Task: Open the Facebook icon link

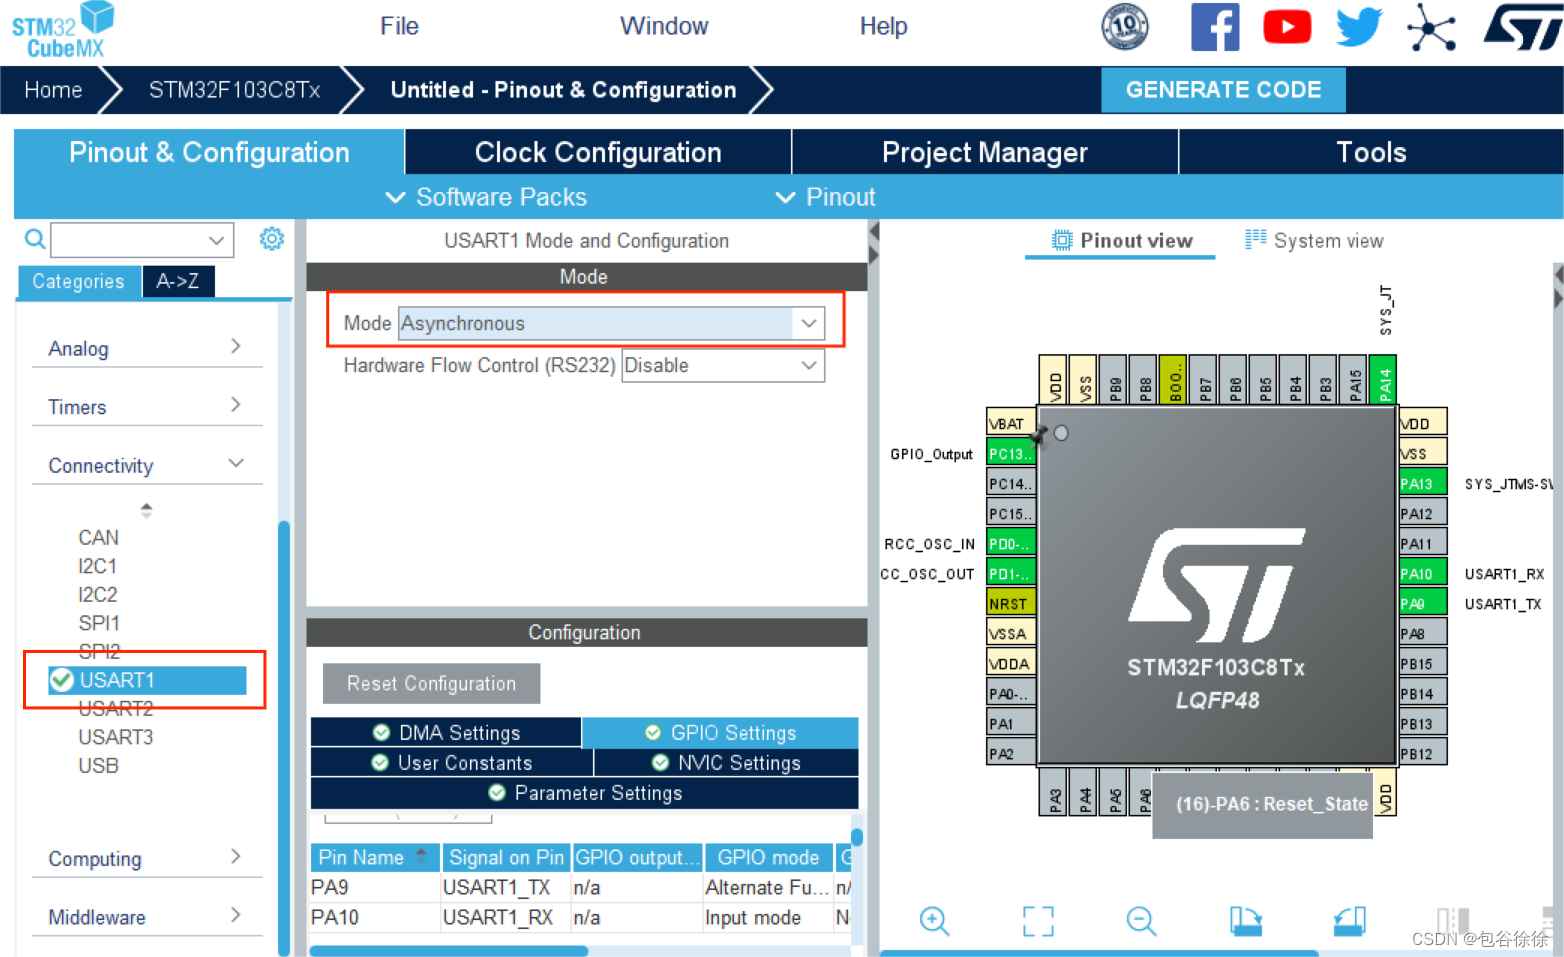Action: (1215, 27)
